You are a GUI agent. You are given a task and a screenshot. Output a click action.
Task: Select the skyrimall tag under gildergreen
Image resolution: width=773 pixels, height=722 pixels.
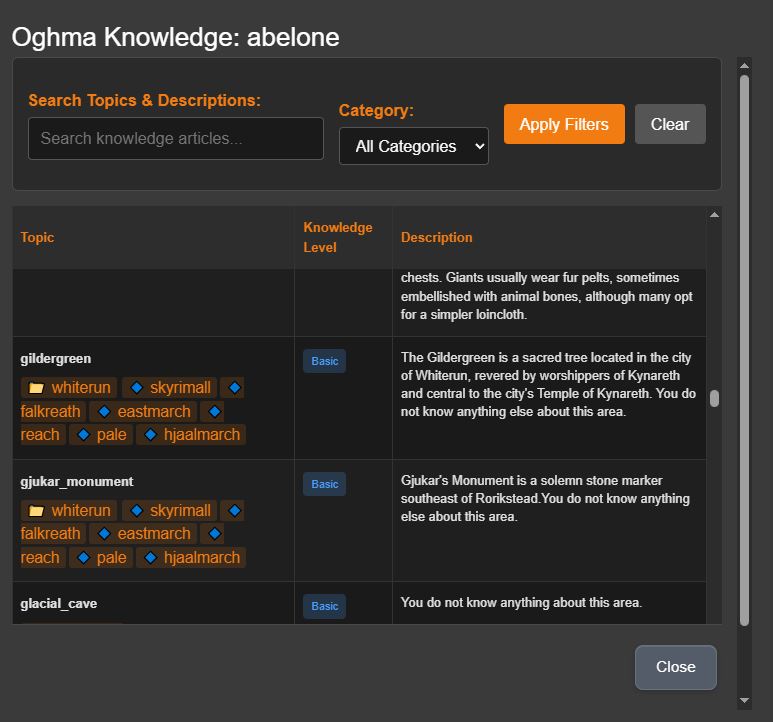tap(170, 387)
